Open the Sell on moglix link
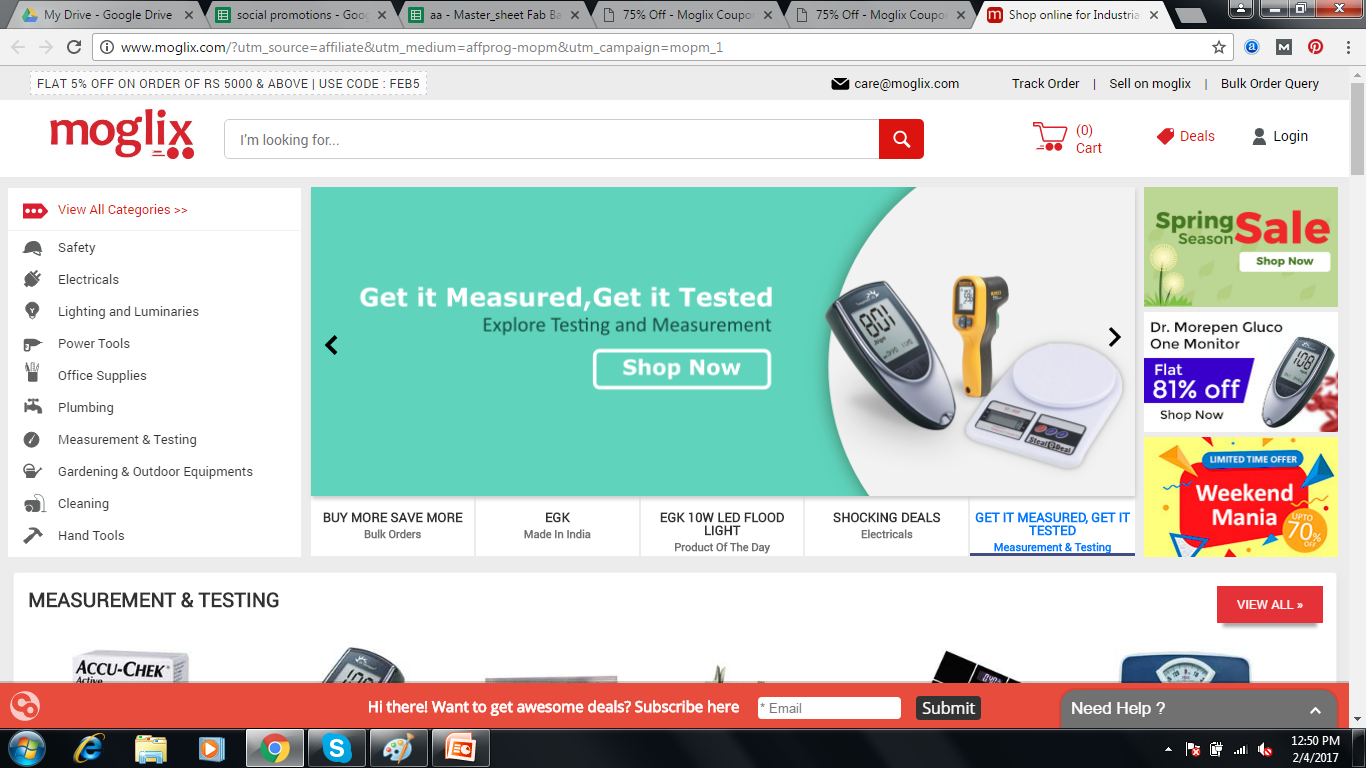 1150,84
